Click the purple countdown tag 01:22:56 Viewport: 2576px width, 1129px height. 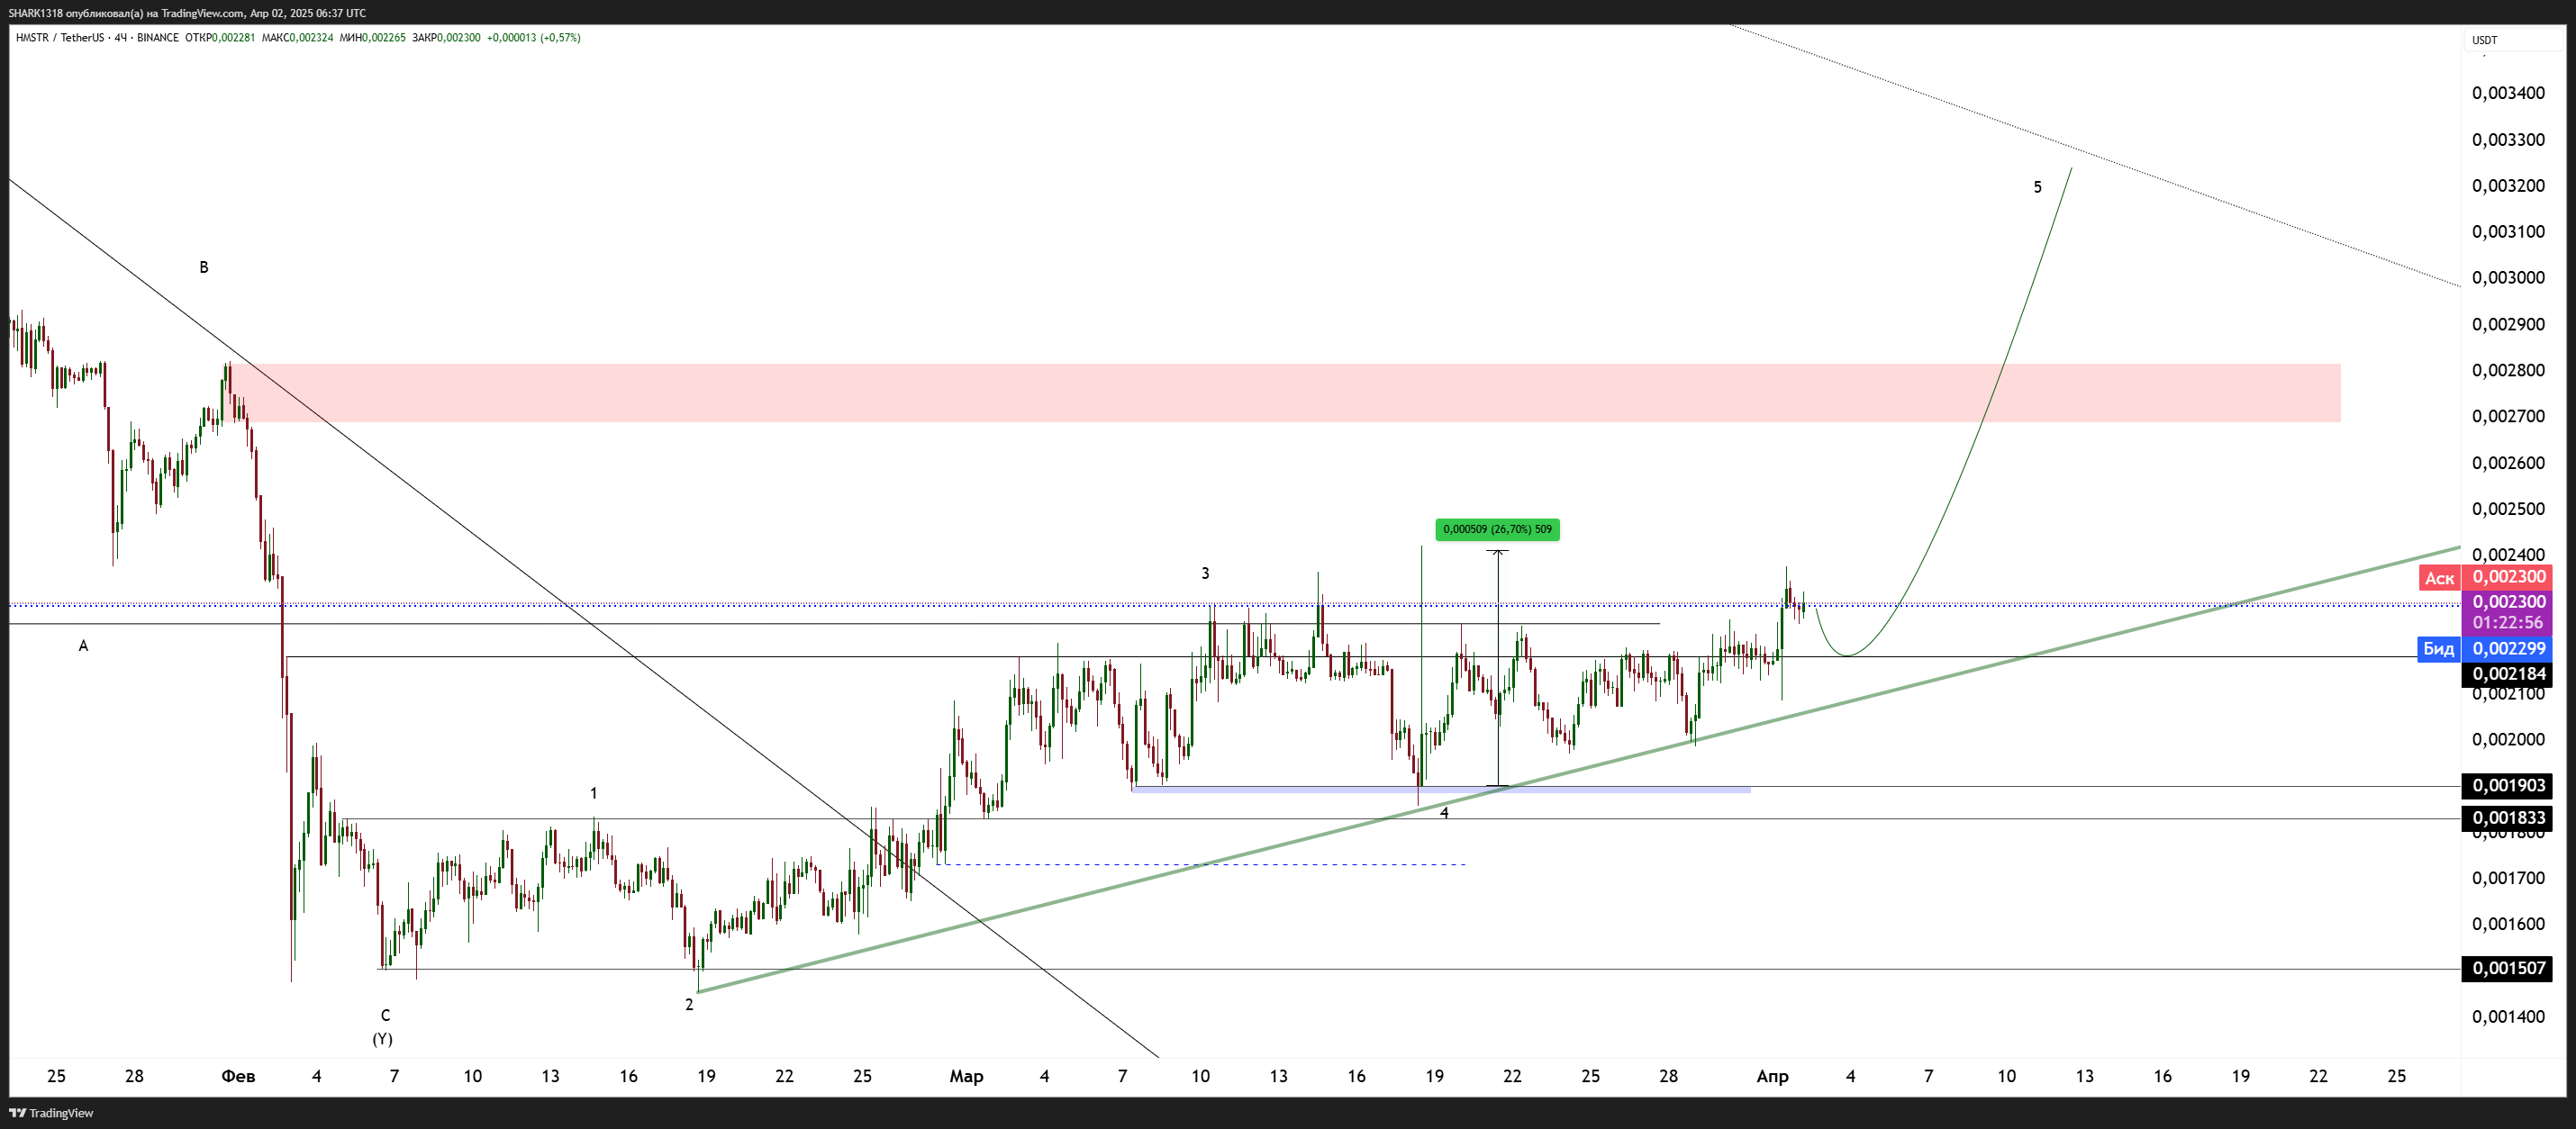[x=2507, y=622]
